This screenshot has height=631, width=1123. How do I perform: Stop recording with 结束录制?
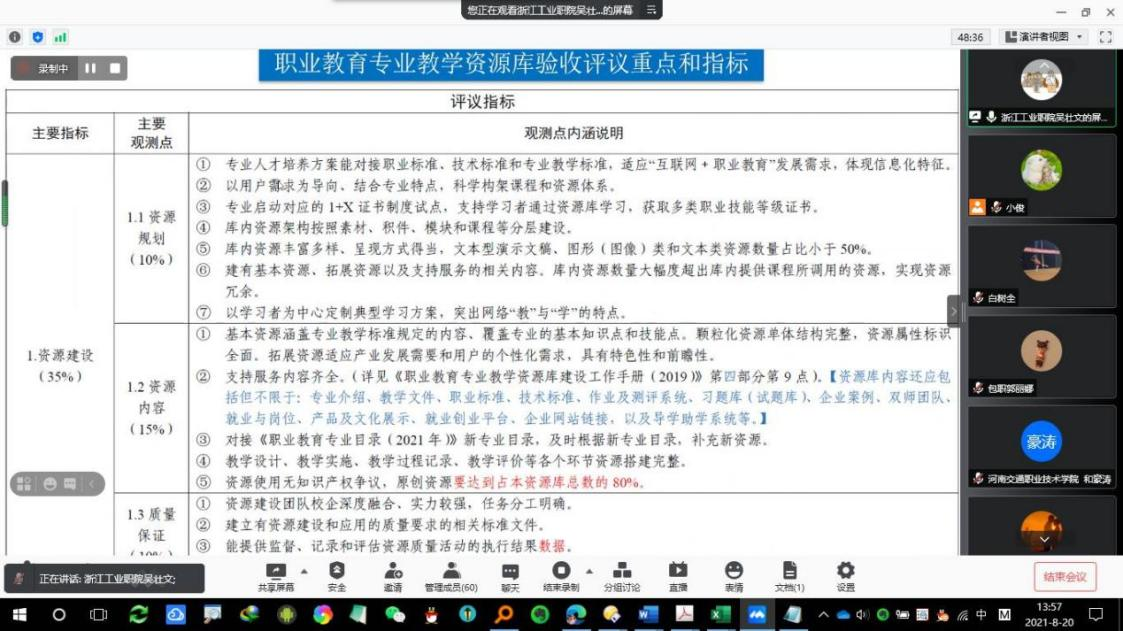pyautogui.click(x=561, y=577)
